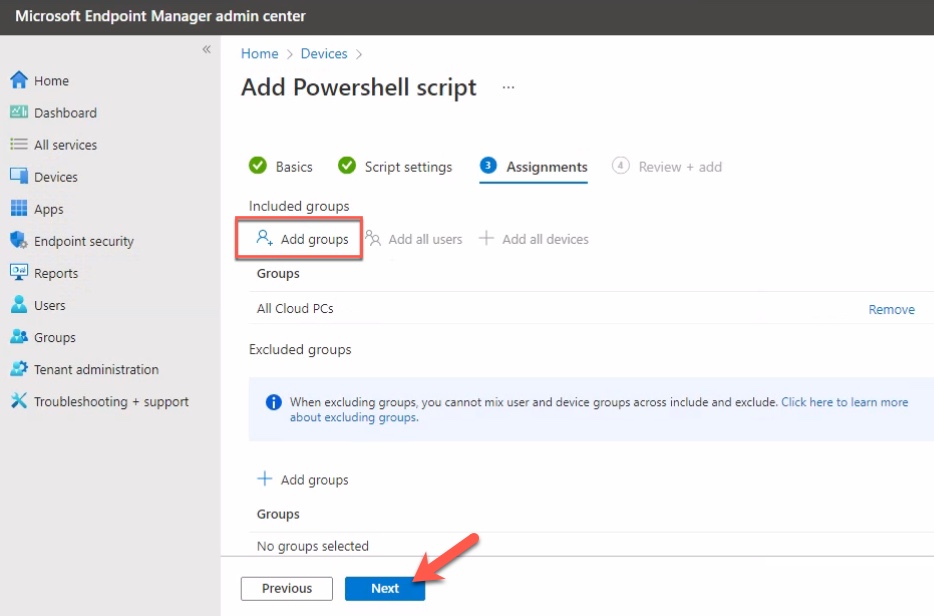Click the Microsoft Endpoint Manager admin center title
934x616 pixels.
(x=160, y=16)
